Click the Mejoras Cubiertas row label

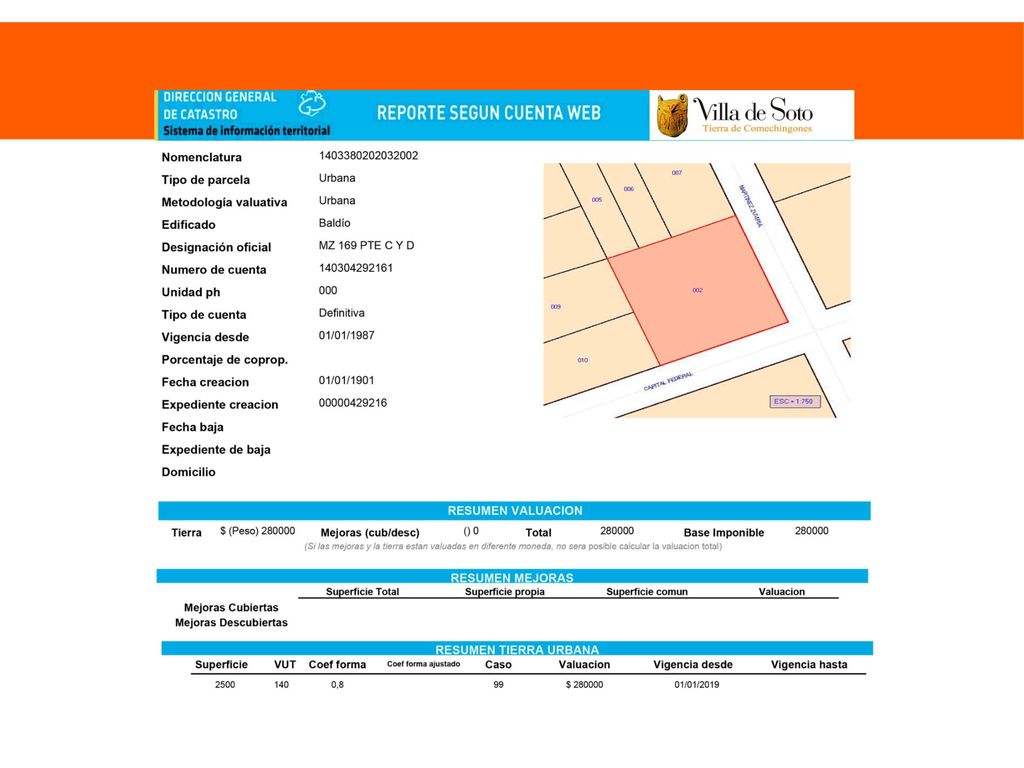point(231,607)
